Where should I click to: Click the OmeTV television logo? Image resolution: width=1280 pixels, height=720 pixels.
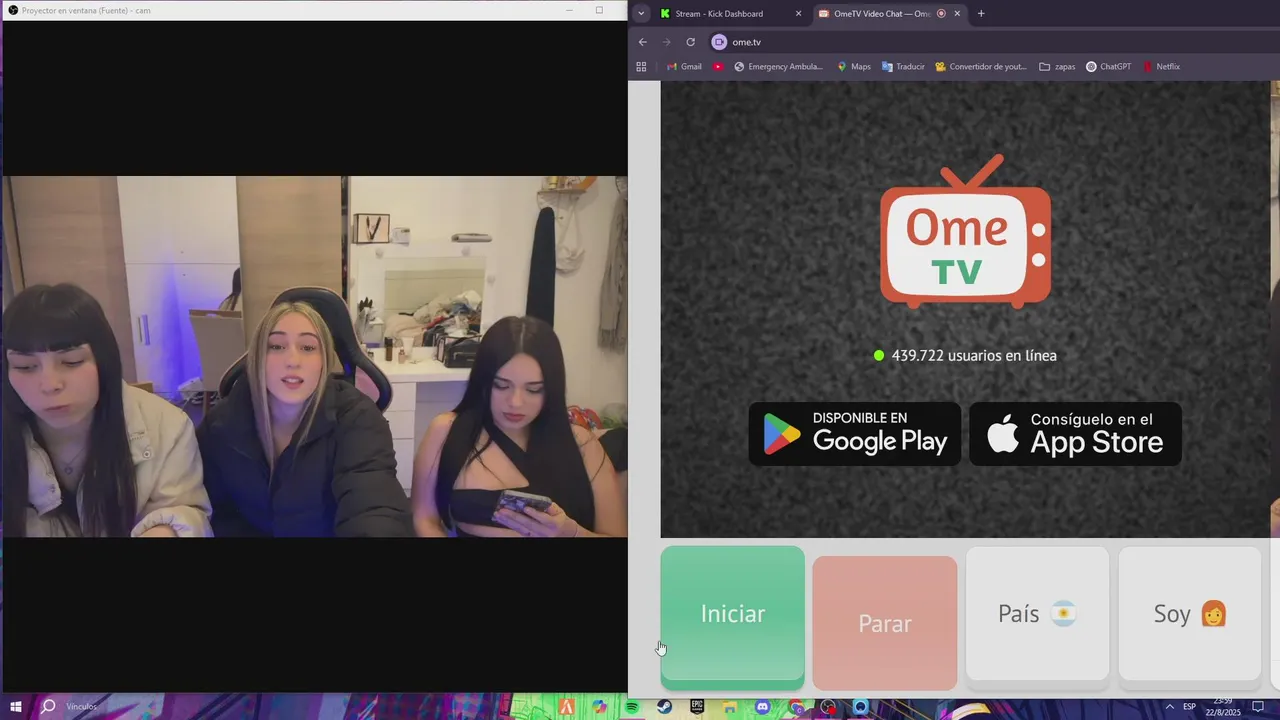point(965,232)
